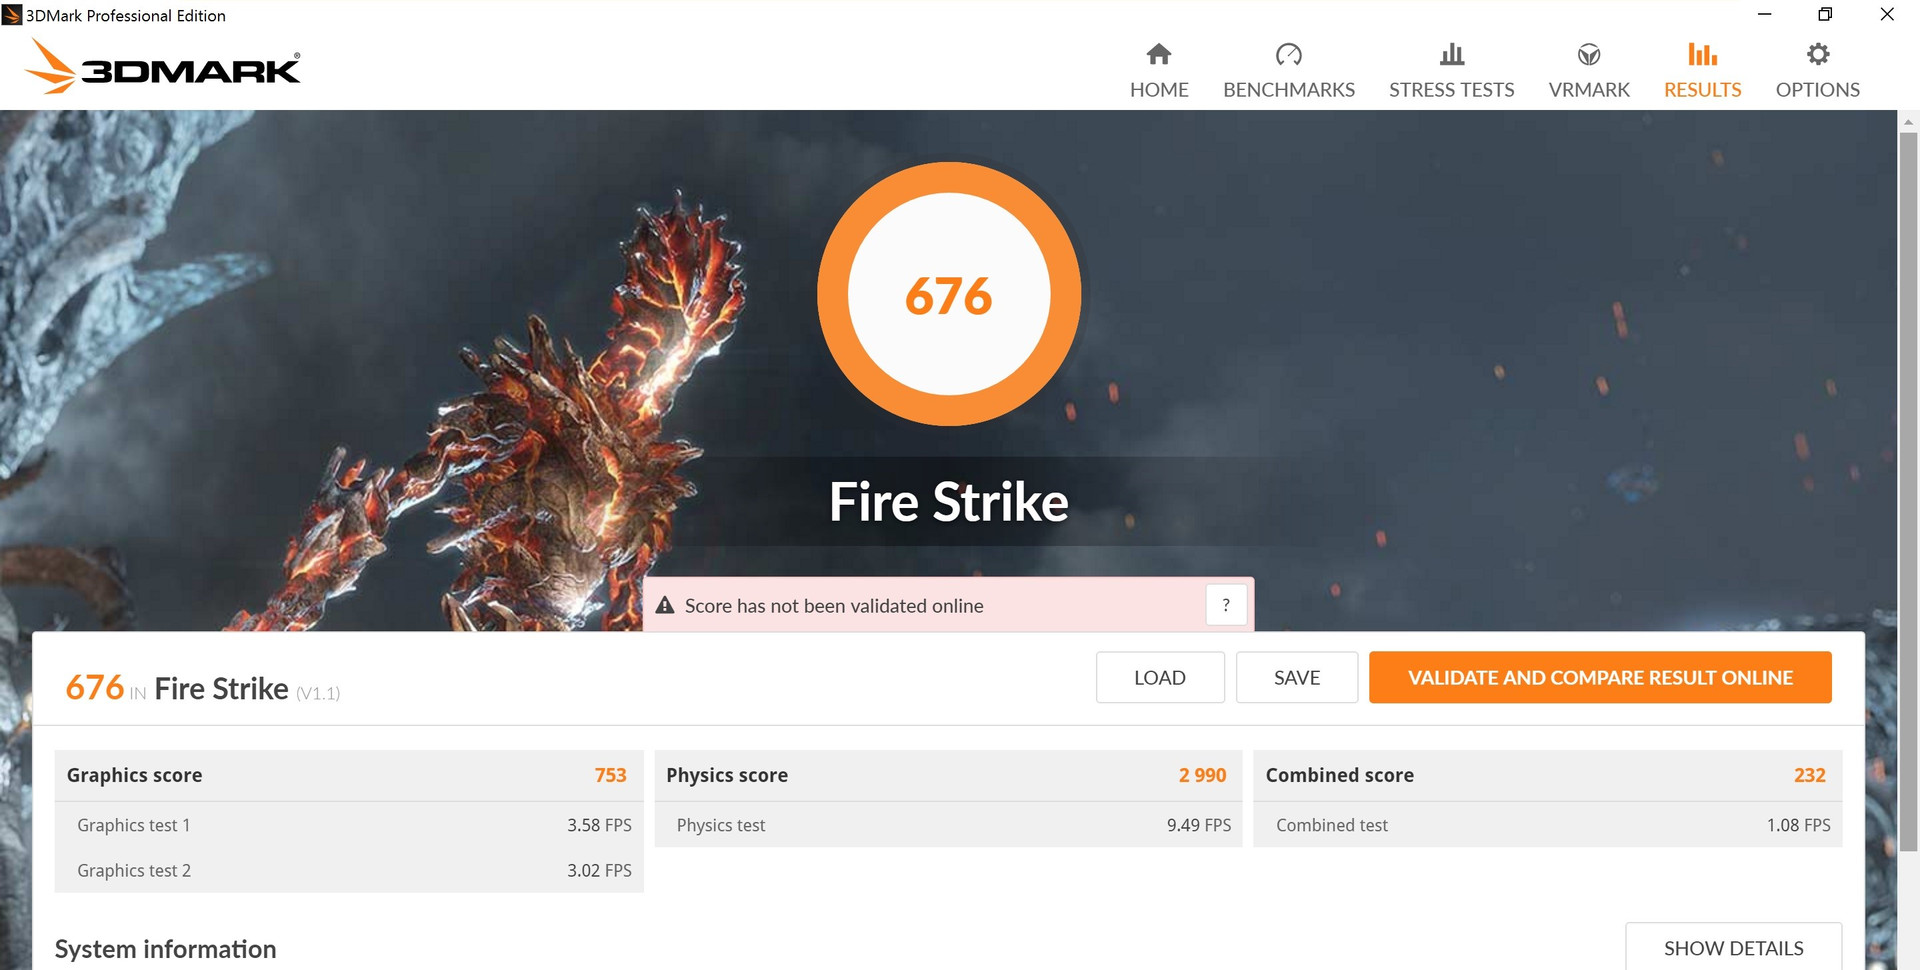Click the 676 score circle
The image size is (1920, 970).
point(949,294)
